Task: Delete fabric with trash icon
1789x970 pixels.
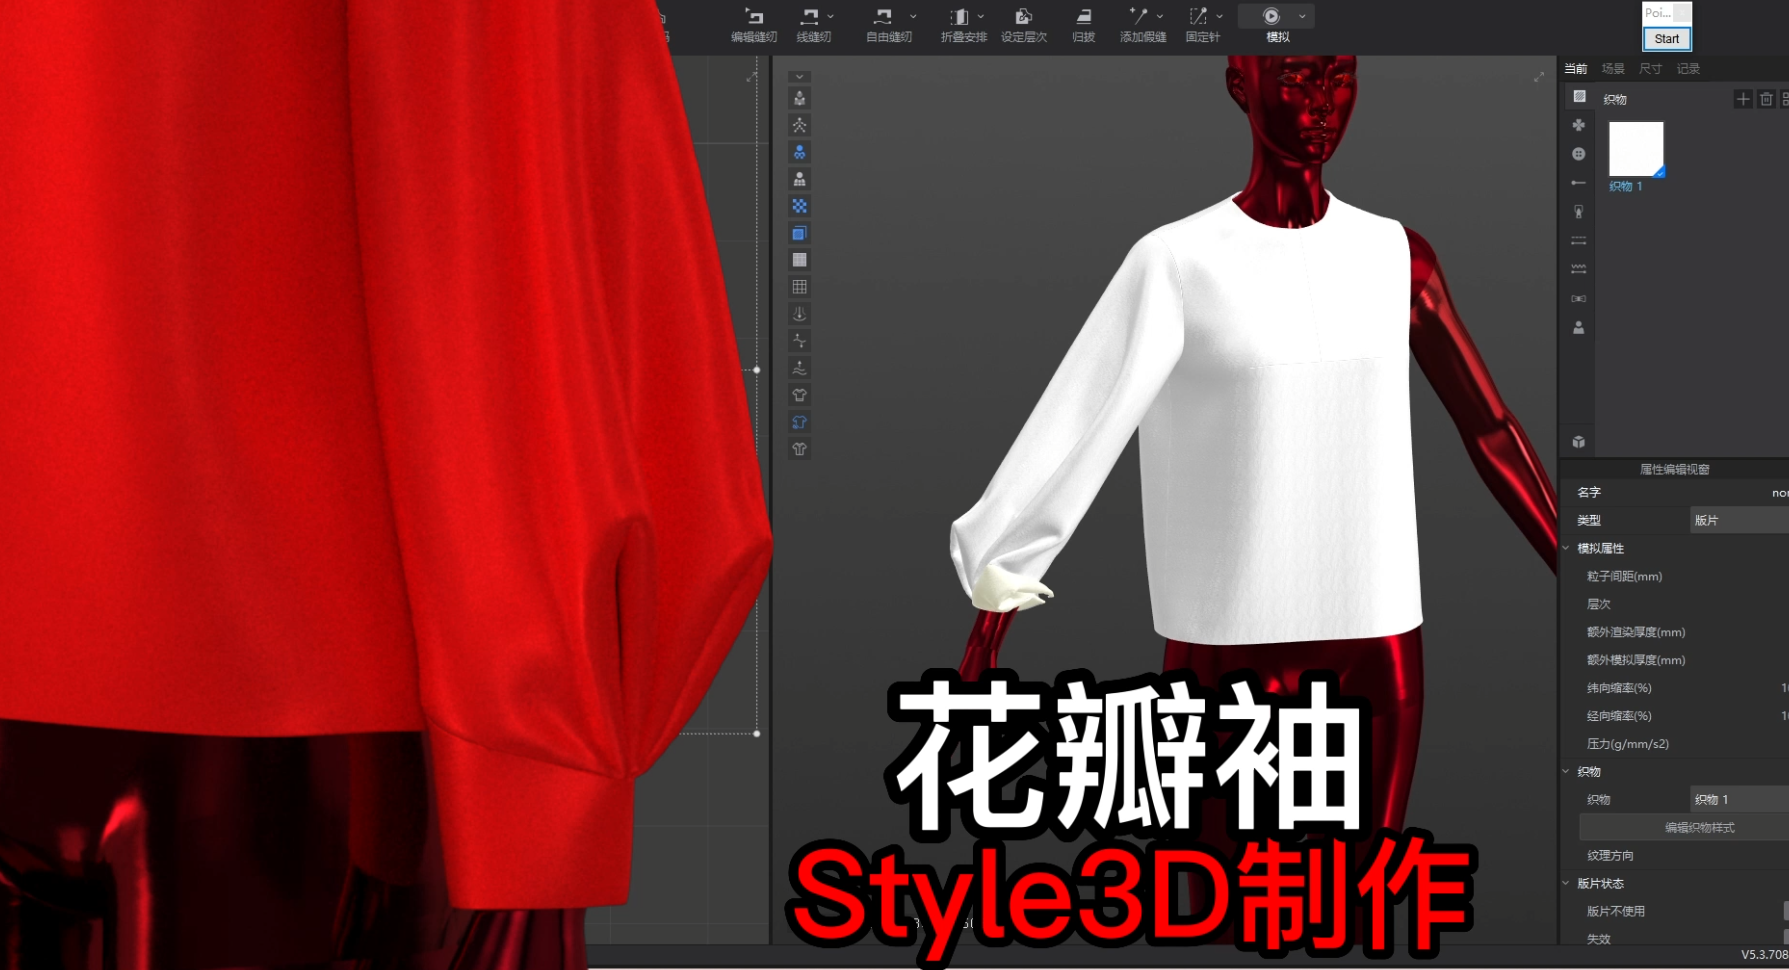Action: (1766, 99)
